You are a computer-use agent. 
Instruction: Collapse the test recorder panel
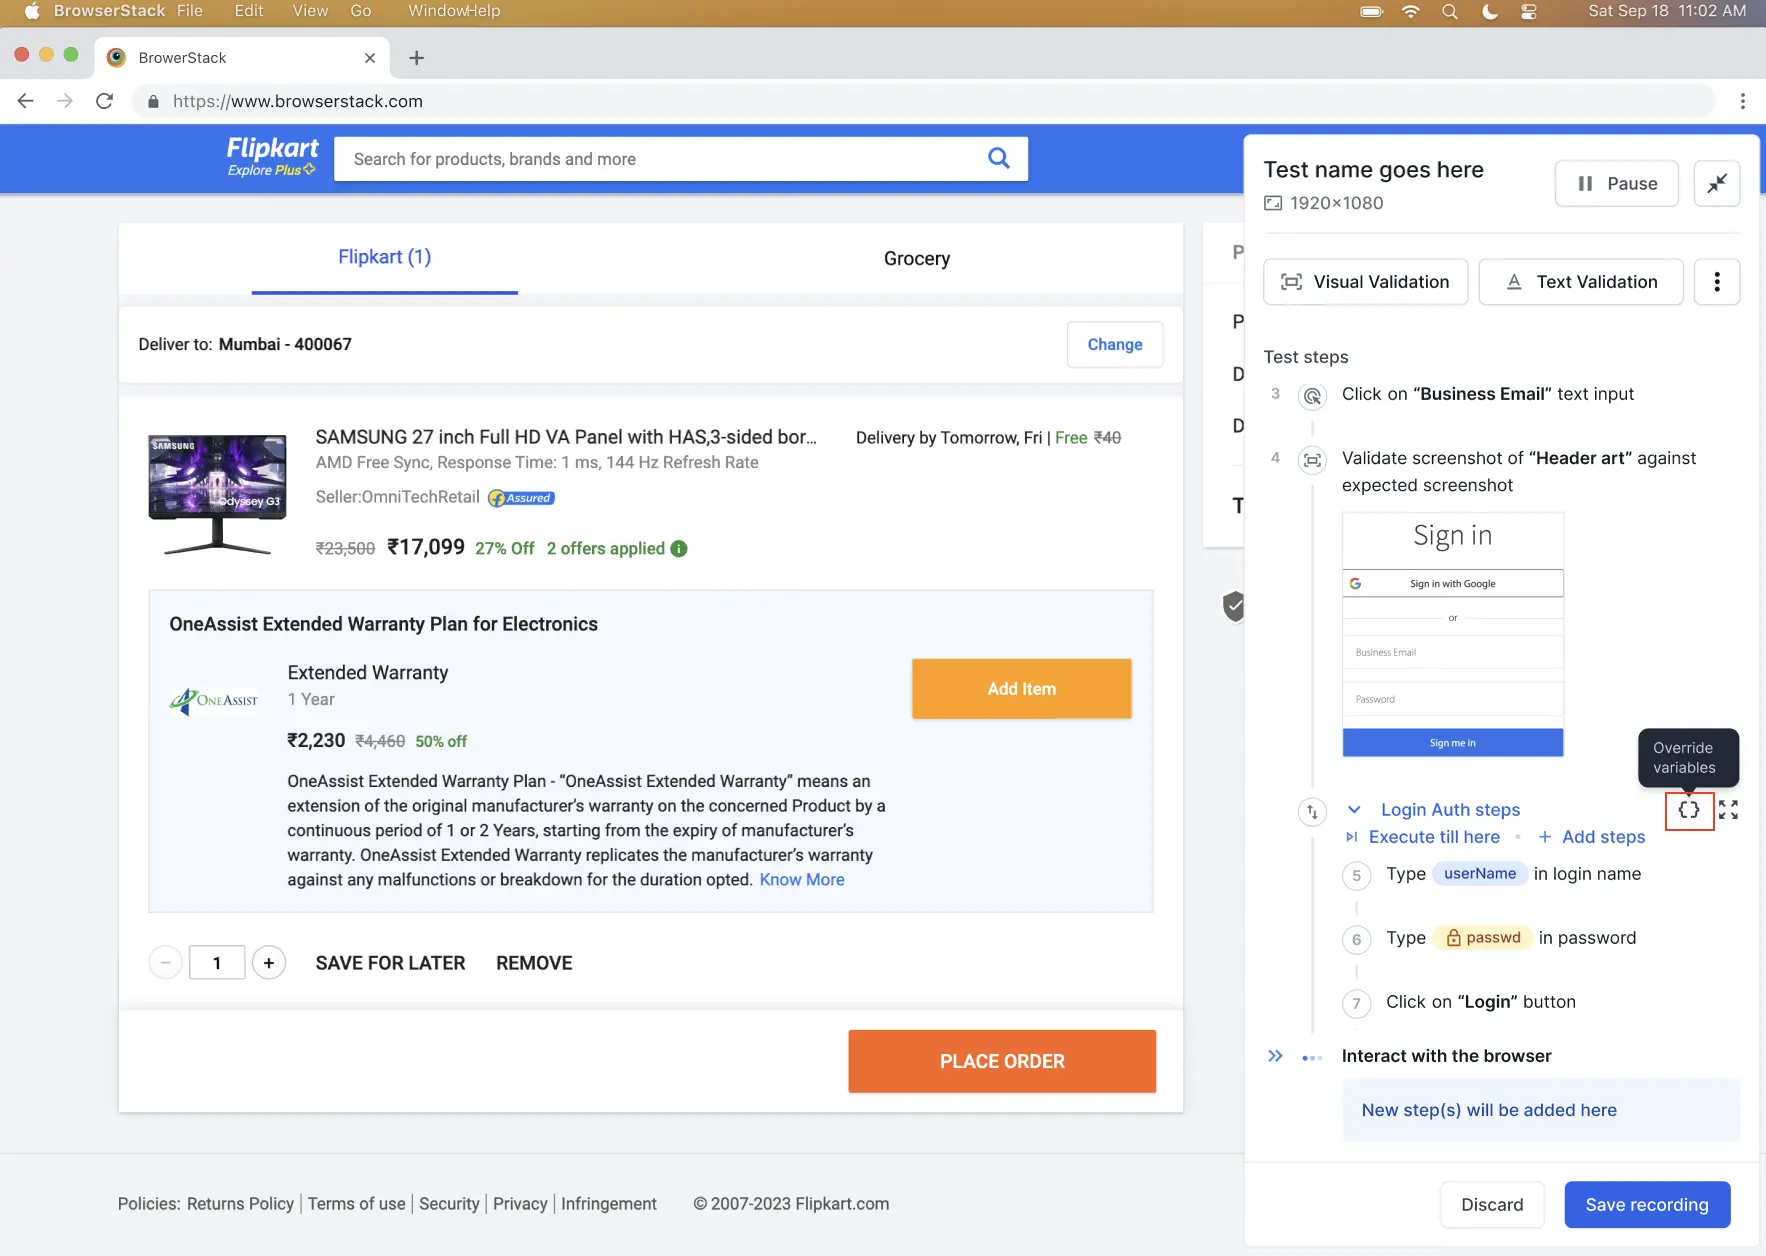coord(1716,184)
